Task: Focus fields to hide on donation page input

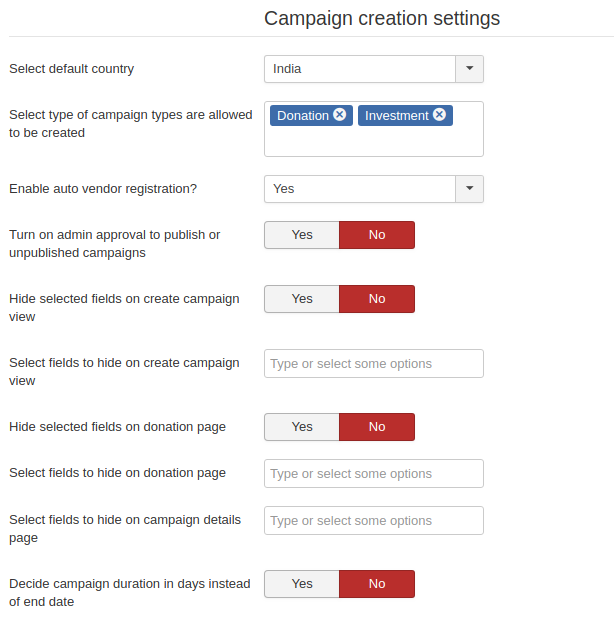Action: [373, 474]
